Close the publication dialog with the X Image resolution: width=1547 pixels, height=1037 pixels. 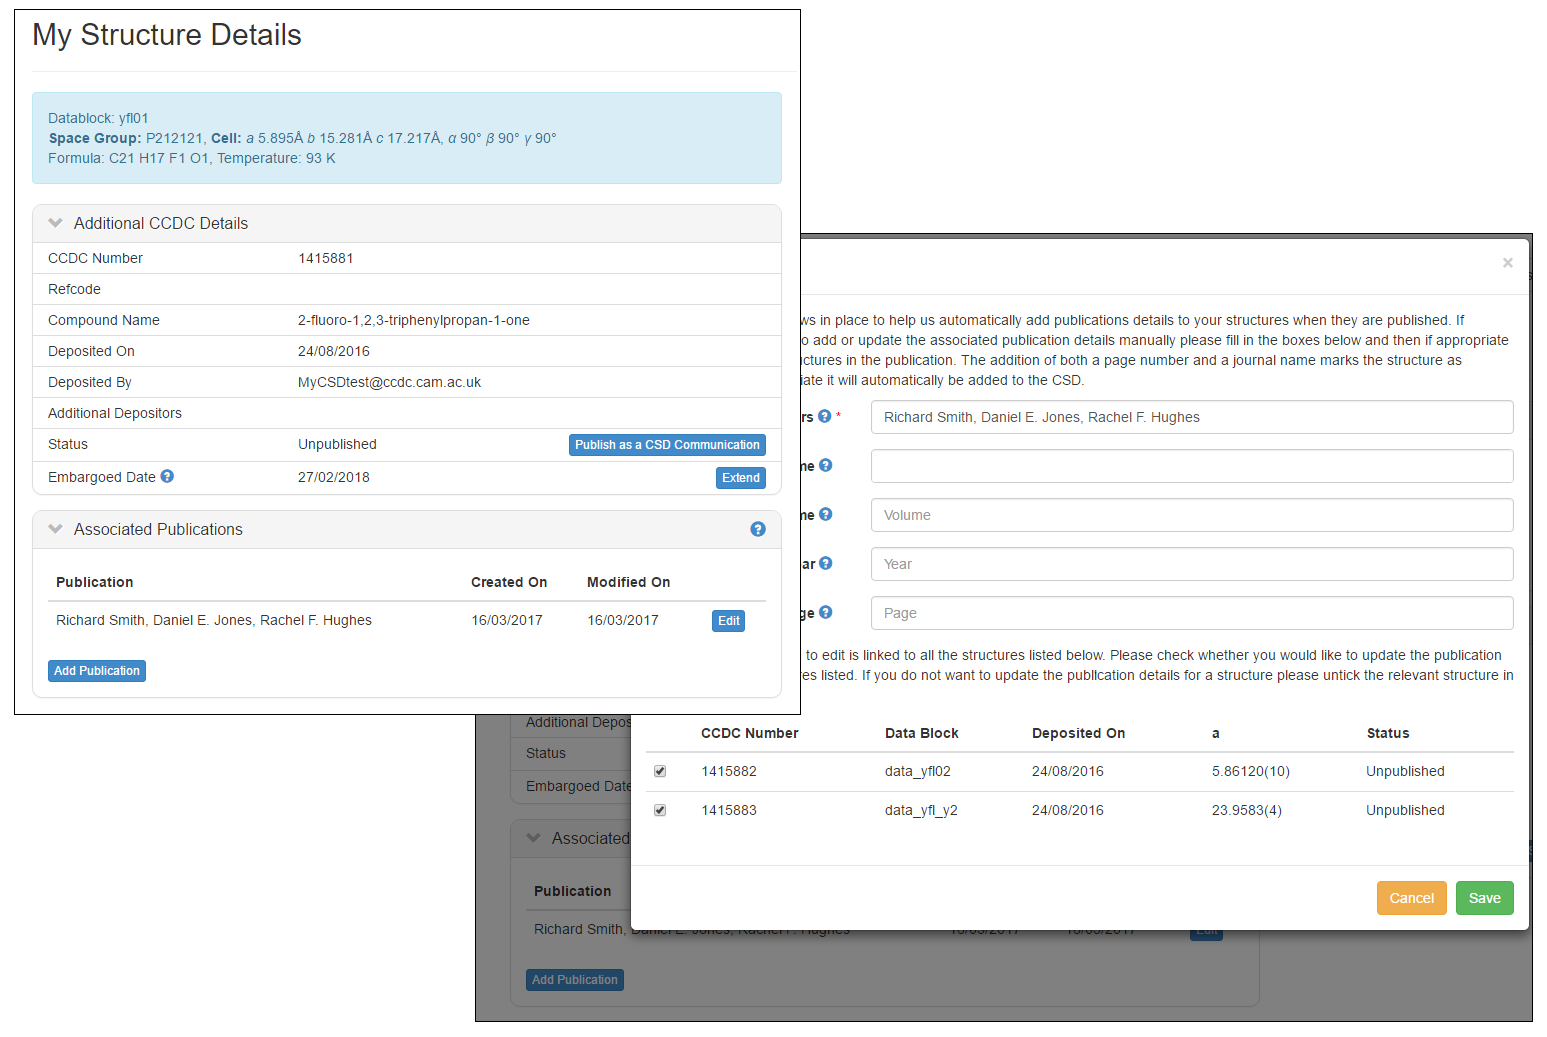pos(1507,263)
